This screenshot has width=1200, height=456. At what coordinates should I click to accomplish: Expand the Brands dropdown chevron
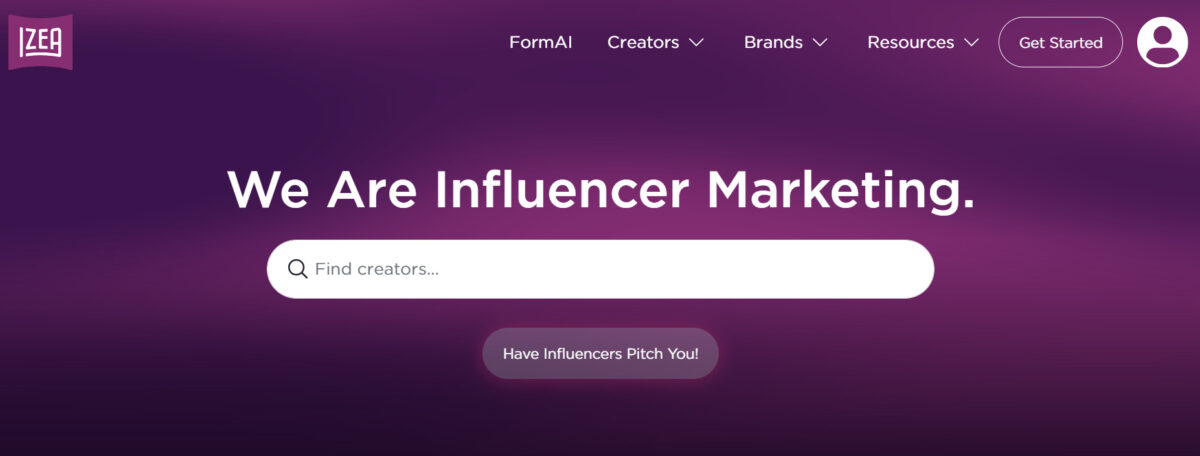tap(820, 43)
